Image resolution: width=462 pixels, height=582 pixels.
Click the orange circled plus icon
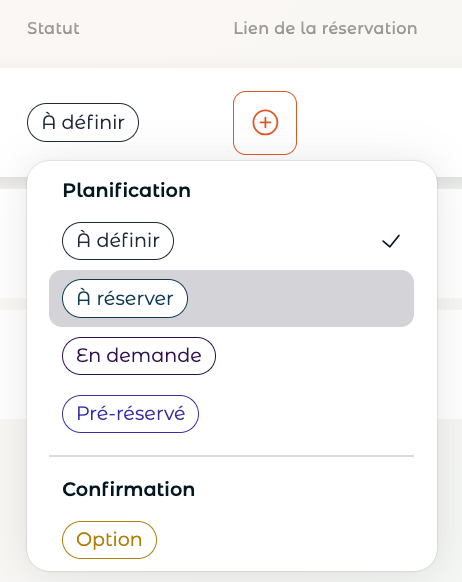[x=265, y=122]
